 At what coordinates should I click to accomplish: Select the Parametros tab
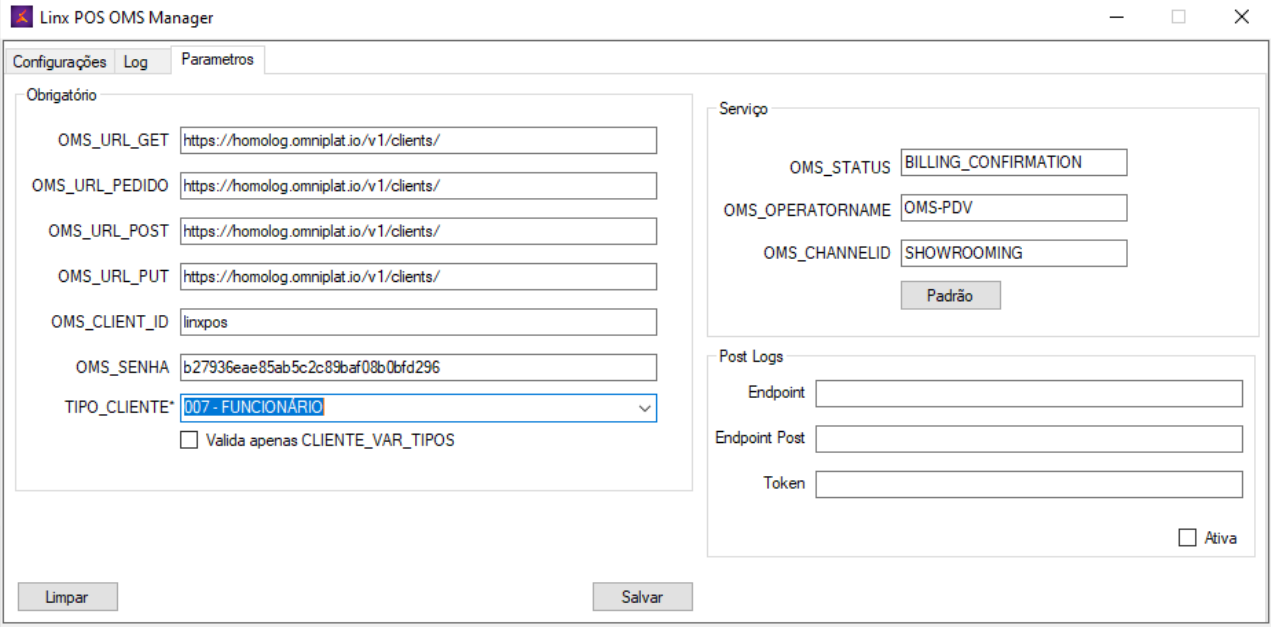(x=217, y=60)
